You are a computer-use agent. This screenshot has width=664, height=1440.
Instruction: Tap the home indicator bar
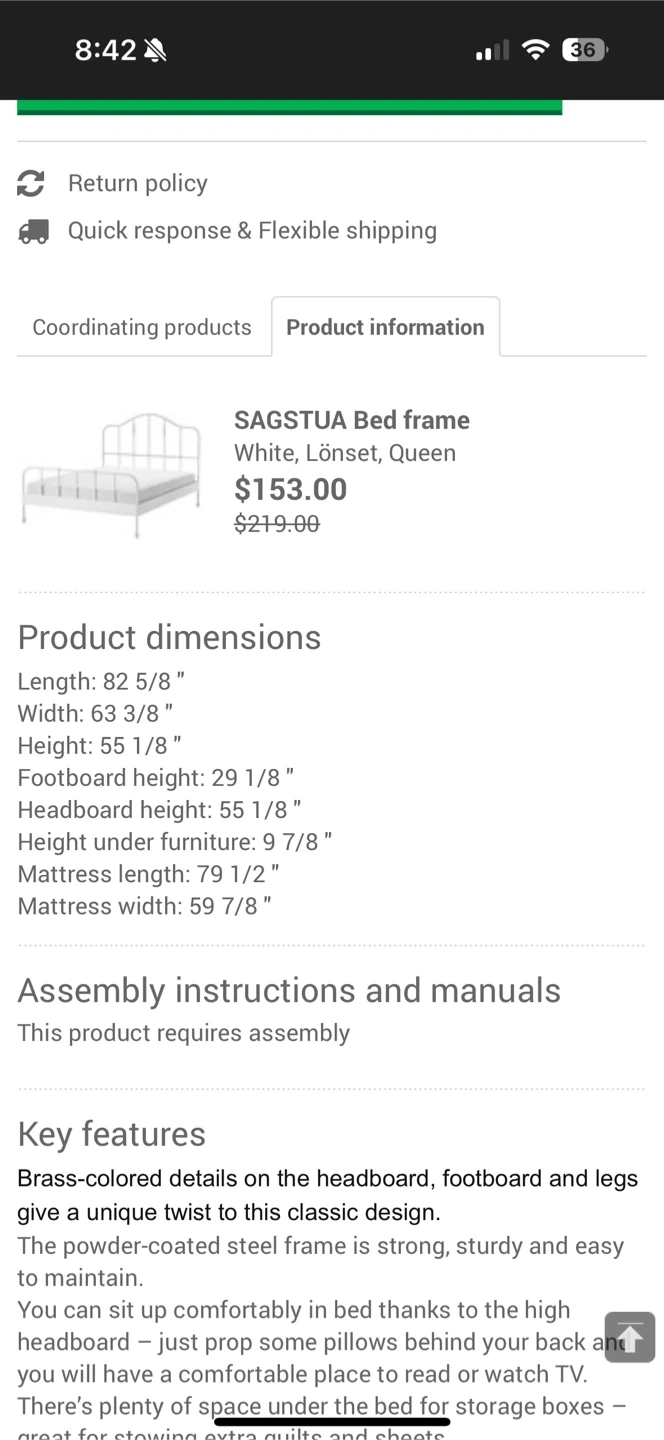(332, 1421)
